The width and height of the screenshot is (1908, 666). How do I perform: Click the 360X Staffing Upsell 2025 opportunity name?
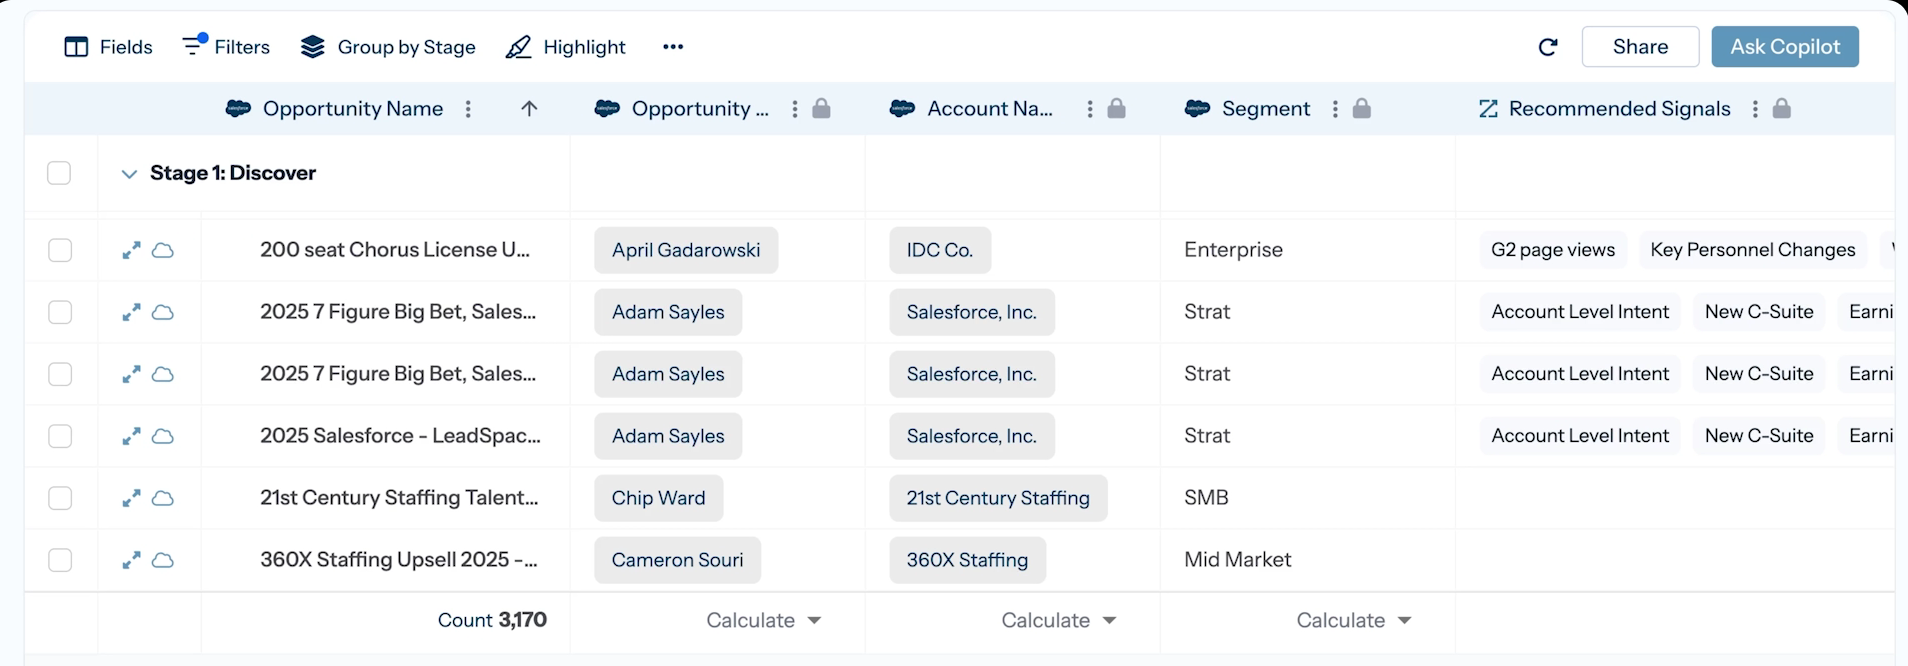point(399,560)
